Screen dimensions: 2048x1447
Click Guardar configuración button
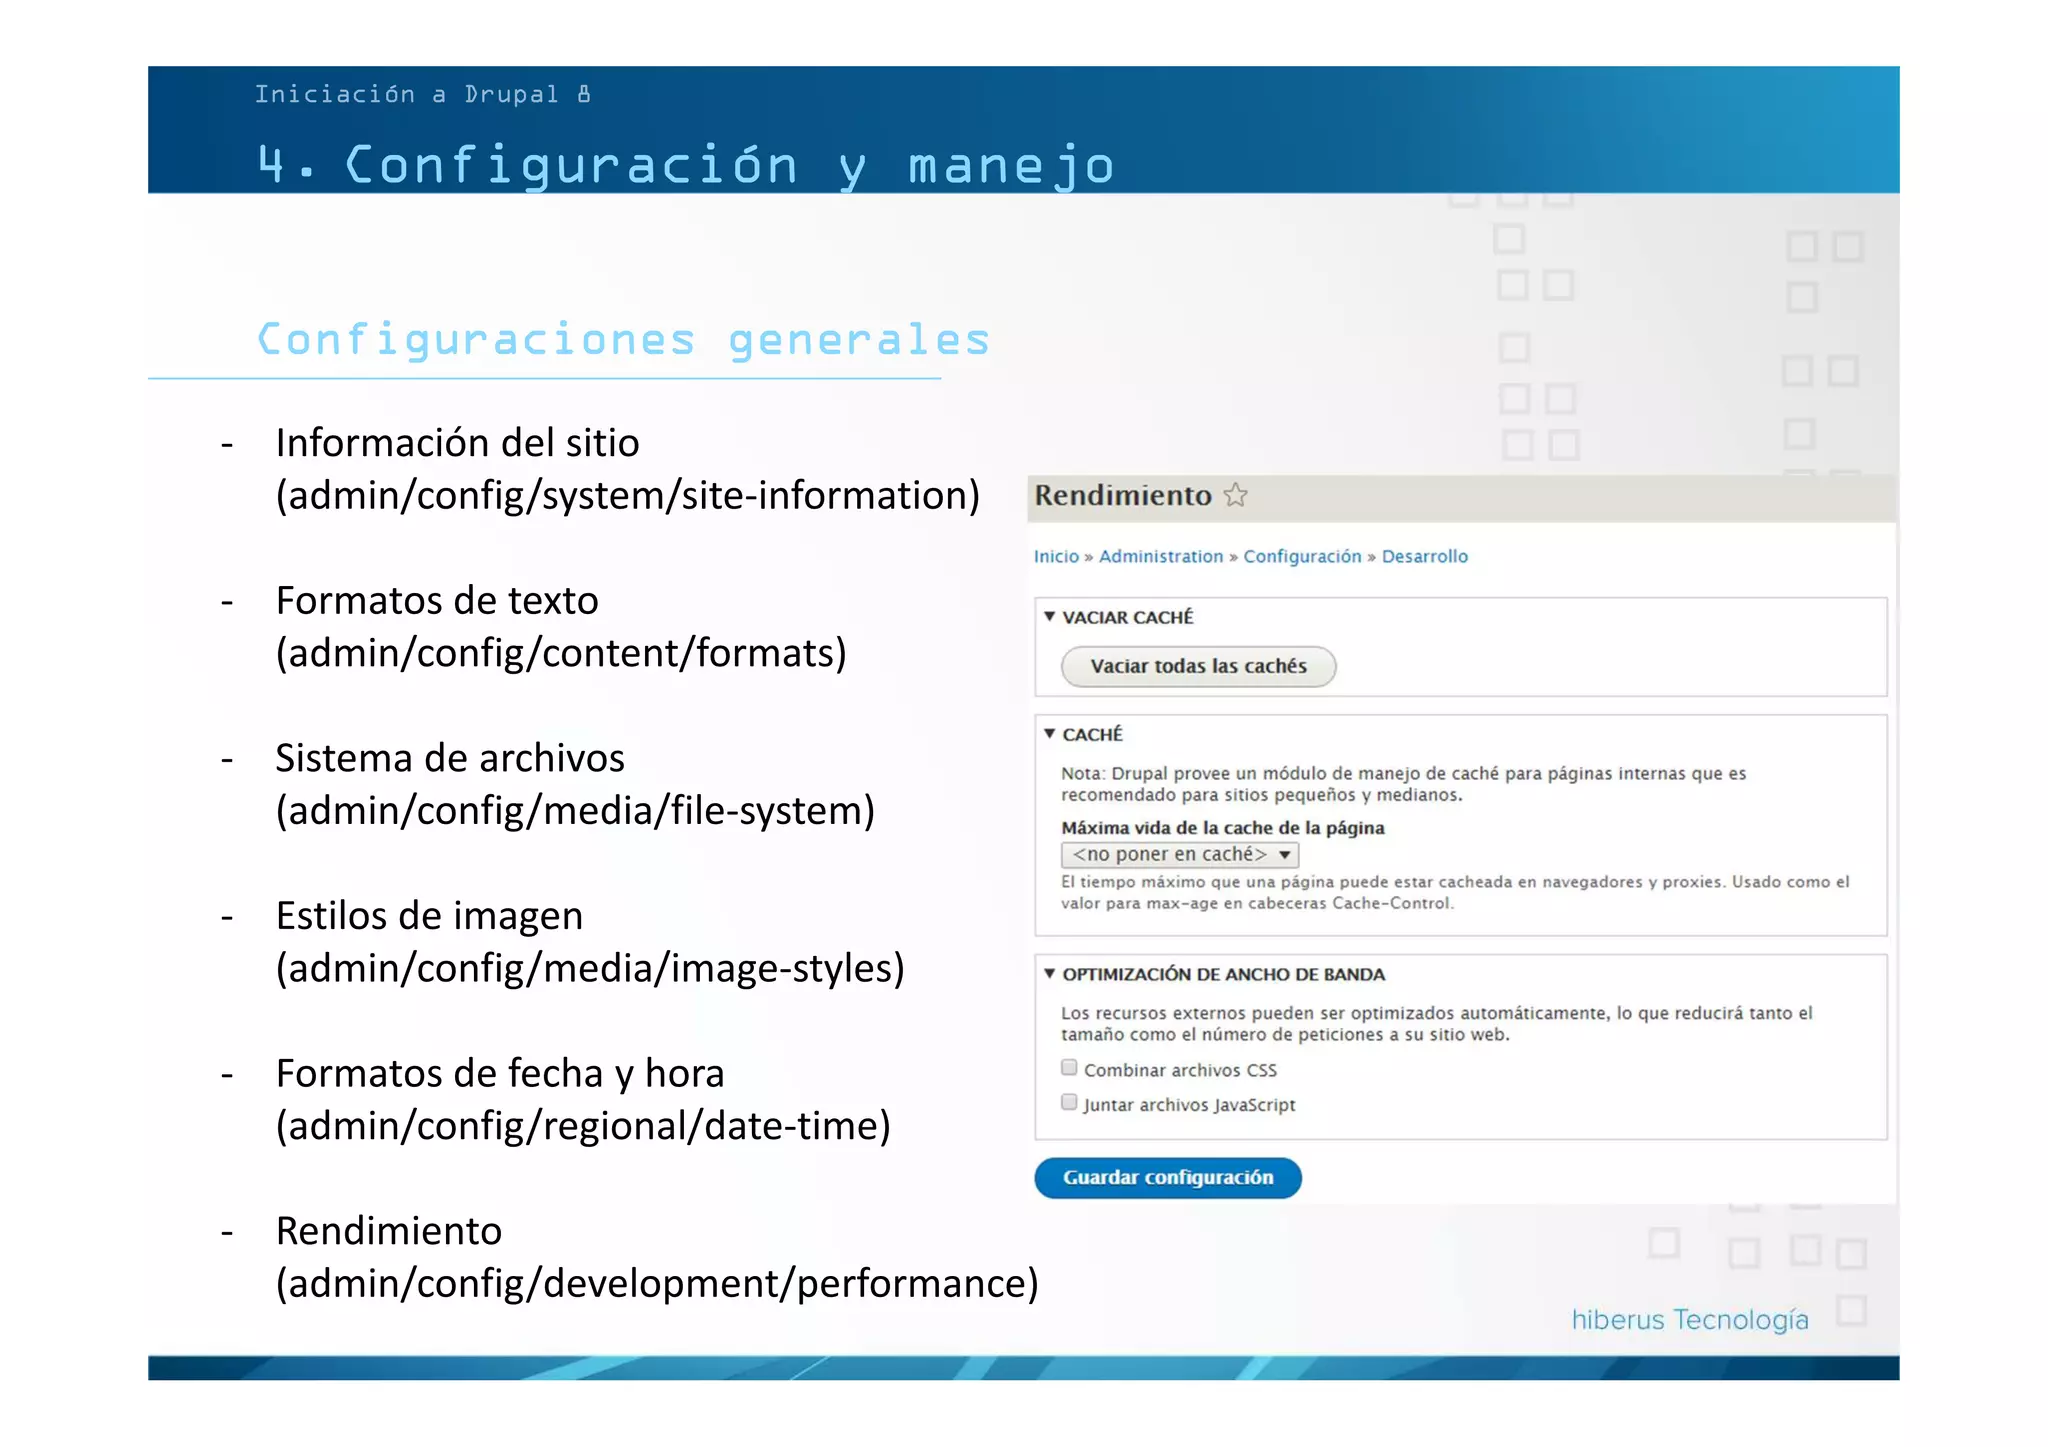[x=1167, y=1177]
